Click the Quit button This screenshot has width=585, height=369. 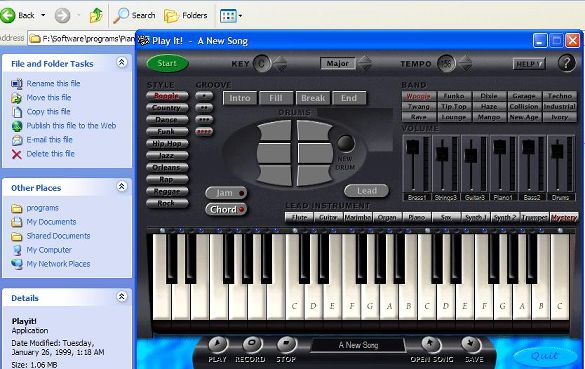coord(544,356)
